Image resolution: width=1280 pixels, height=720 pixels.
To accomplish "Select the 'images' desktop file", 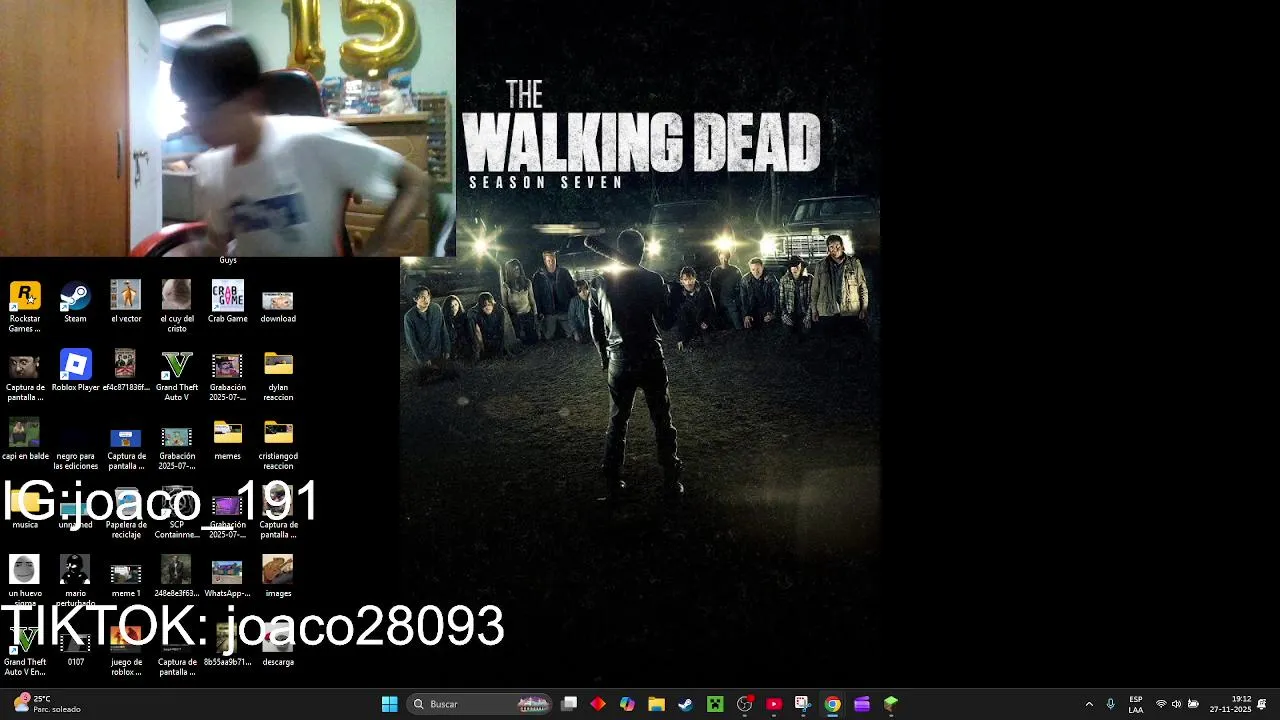I will [x=278, y=577].
